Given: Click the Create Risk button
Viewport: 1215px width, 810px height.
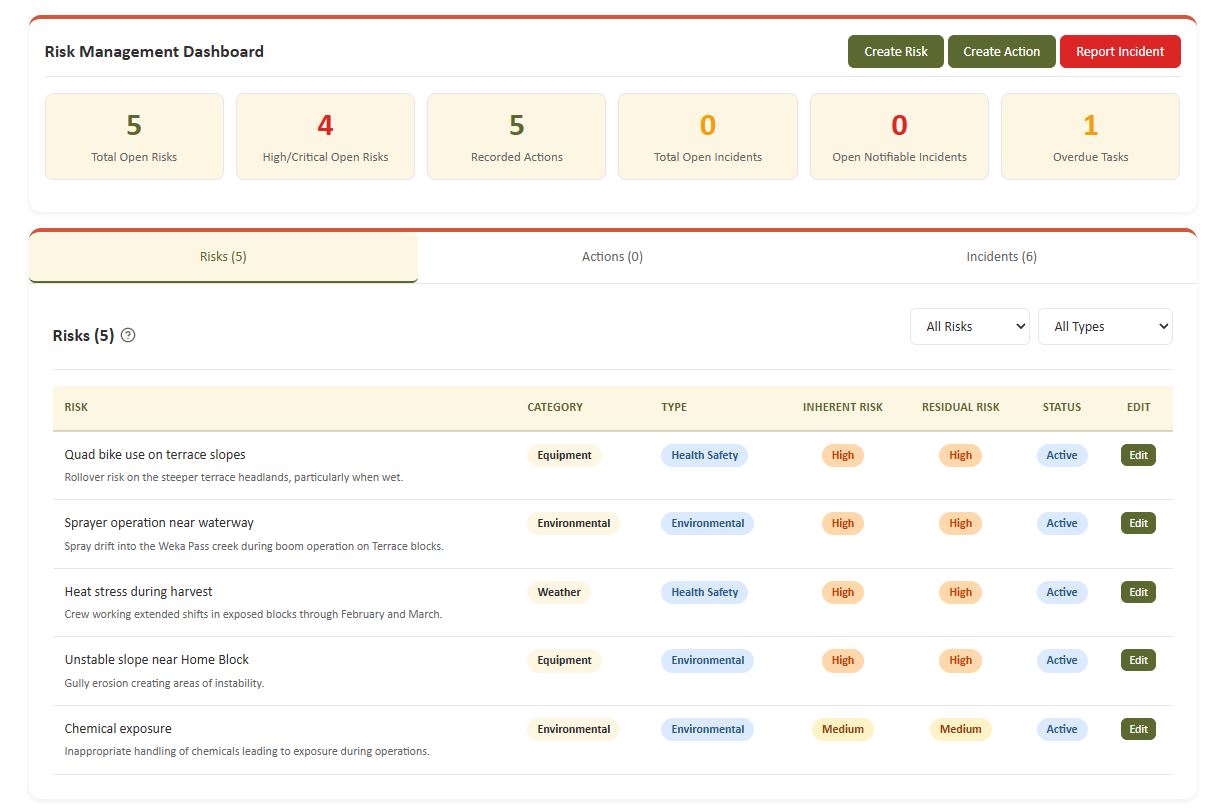Looking at the screenshot, I should coord(895,52).
